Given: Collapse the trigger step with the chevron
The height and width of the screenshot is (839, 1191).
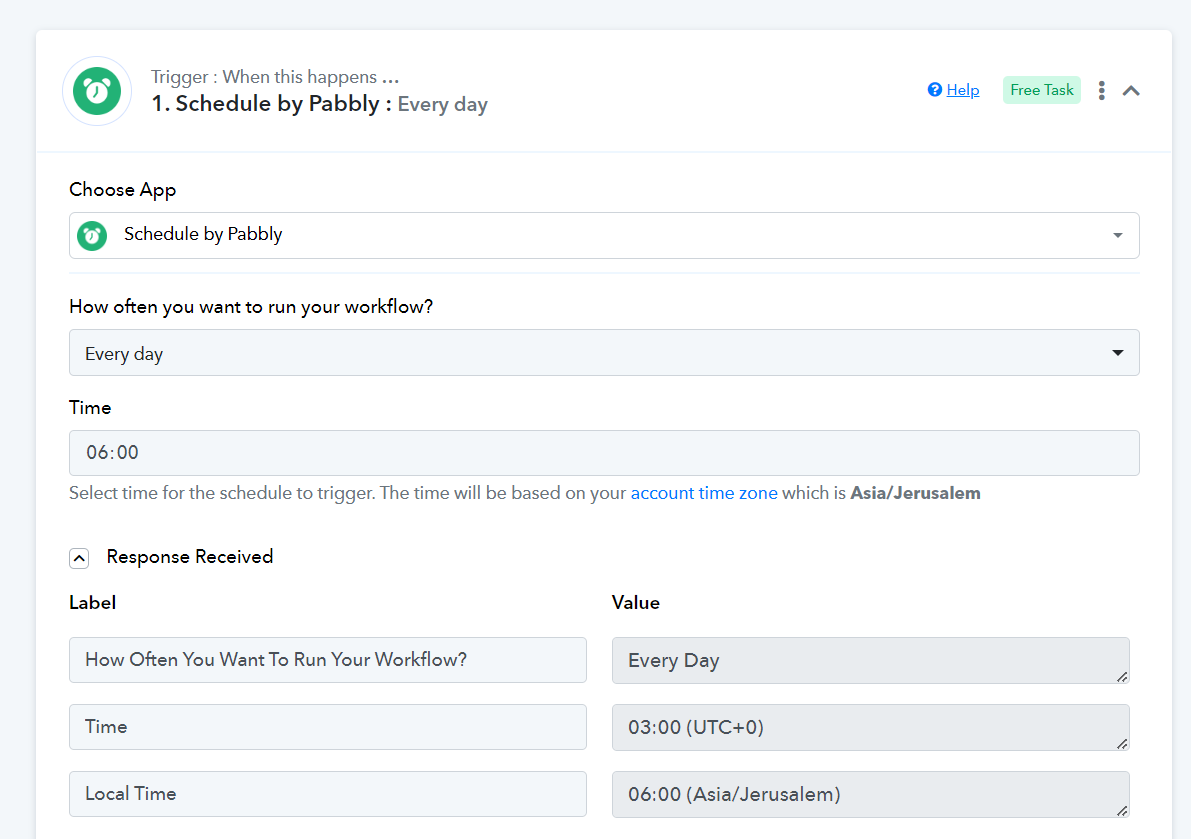Looking at the screenshot, I should coord(1131,90).
